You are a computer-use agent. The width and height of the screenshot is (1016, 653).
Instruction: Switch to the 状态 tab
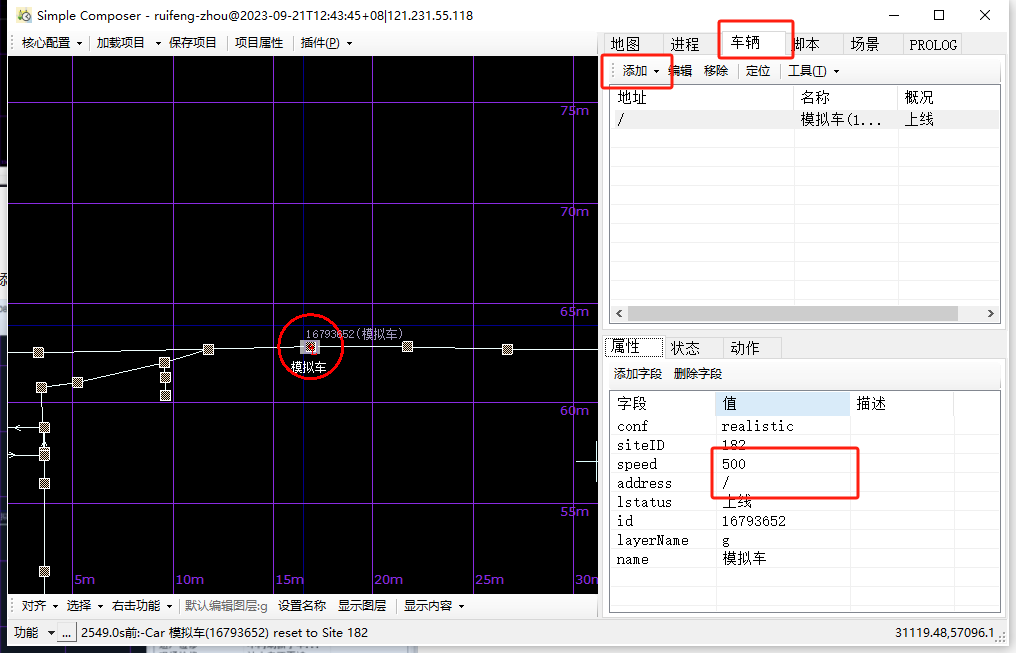[x=685, y=348]
